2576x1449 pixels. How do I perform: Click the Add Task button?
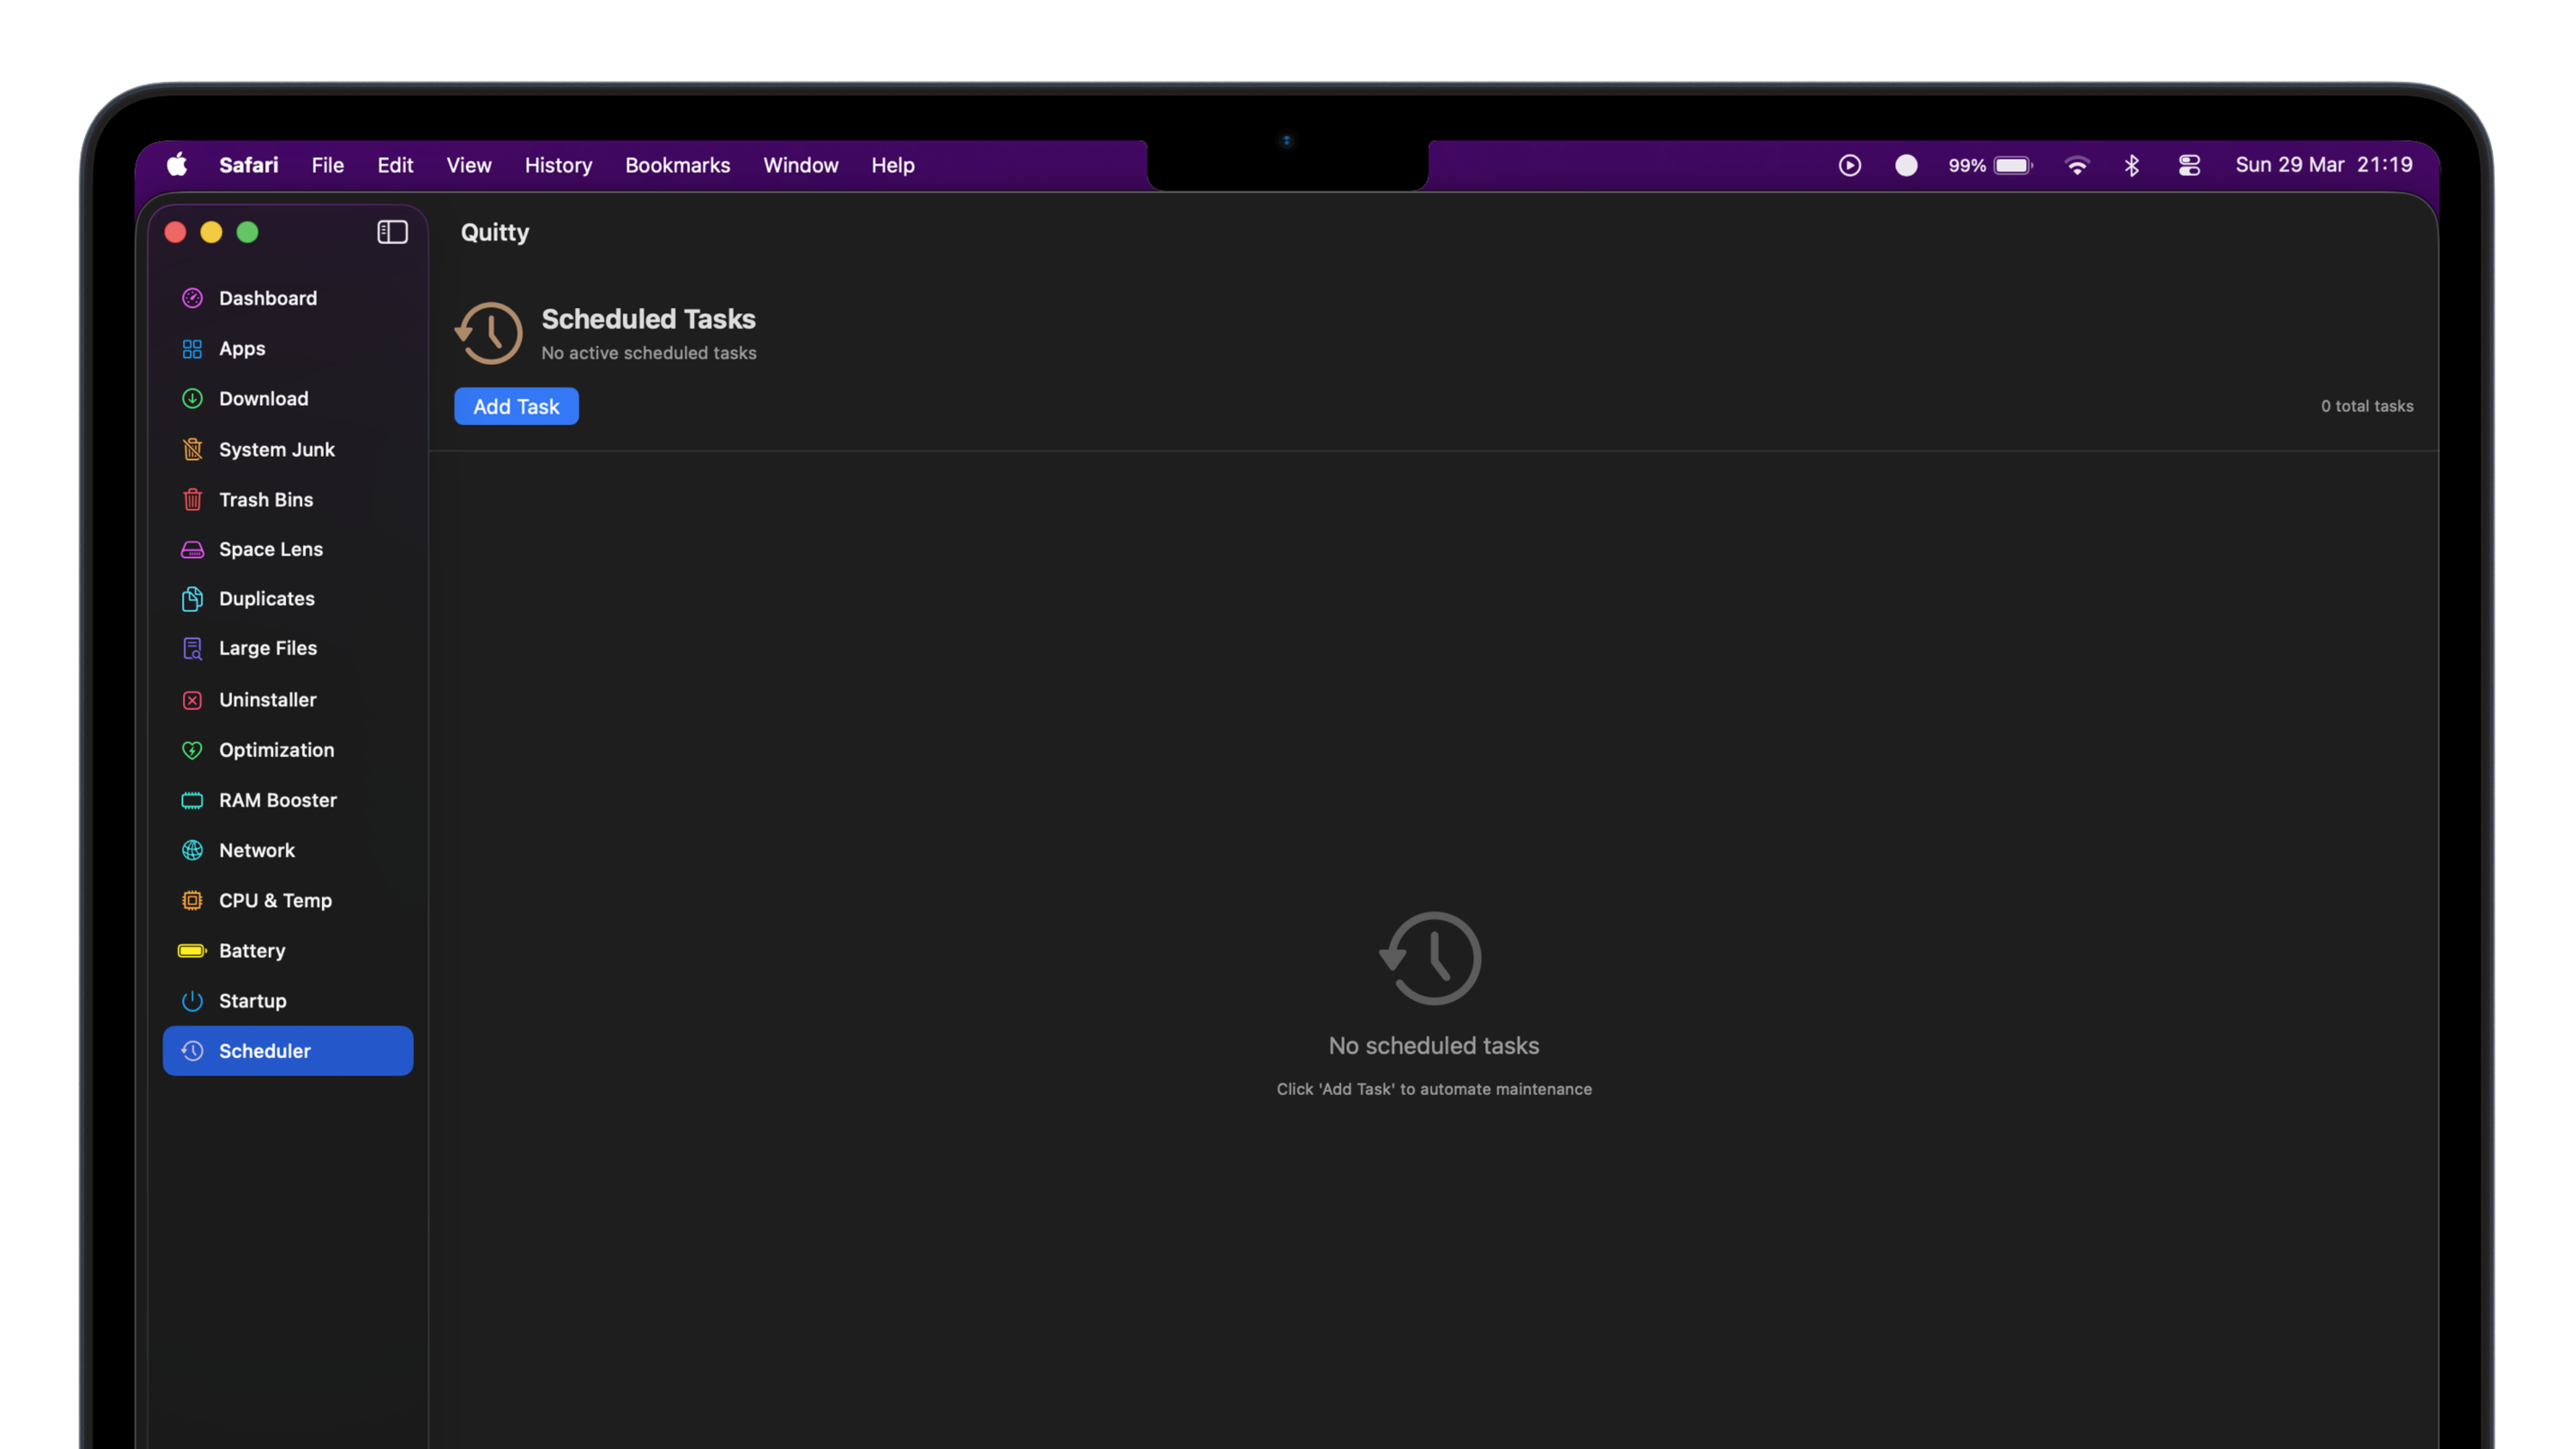[x=516, y=406]
